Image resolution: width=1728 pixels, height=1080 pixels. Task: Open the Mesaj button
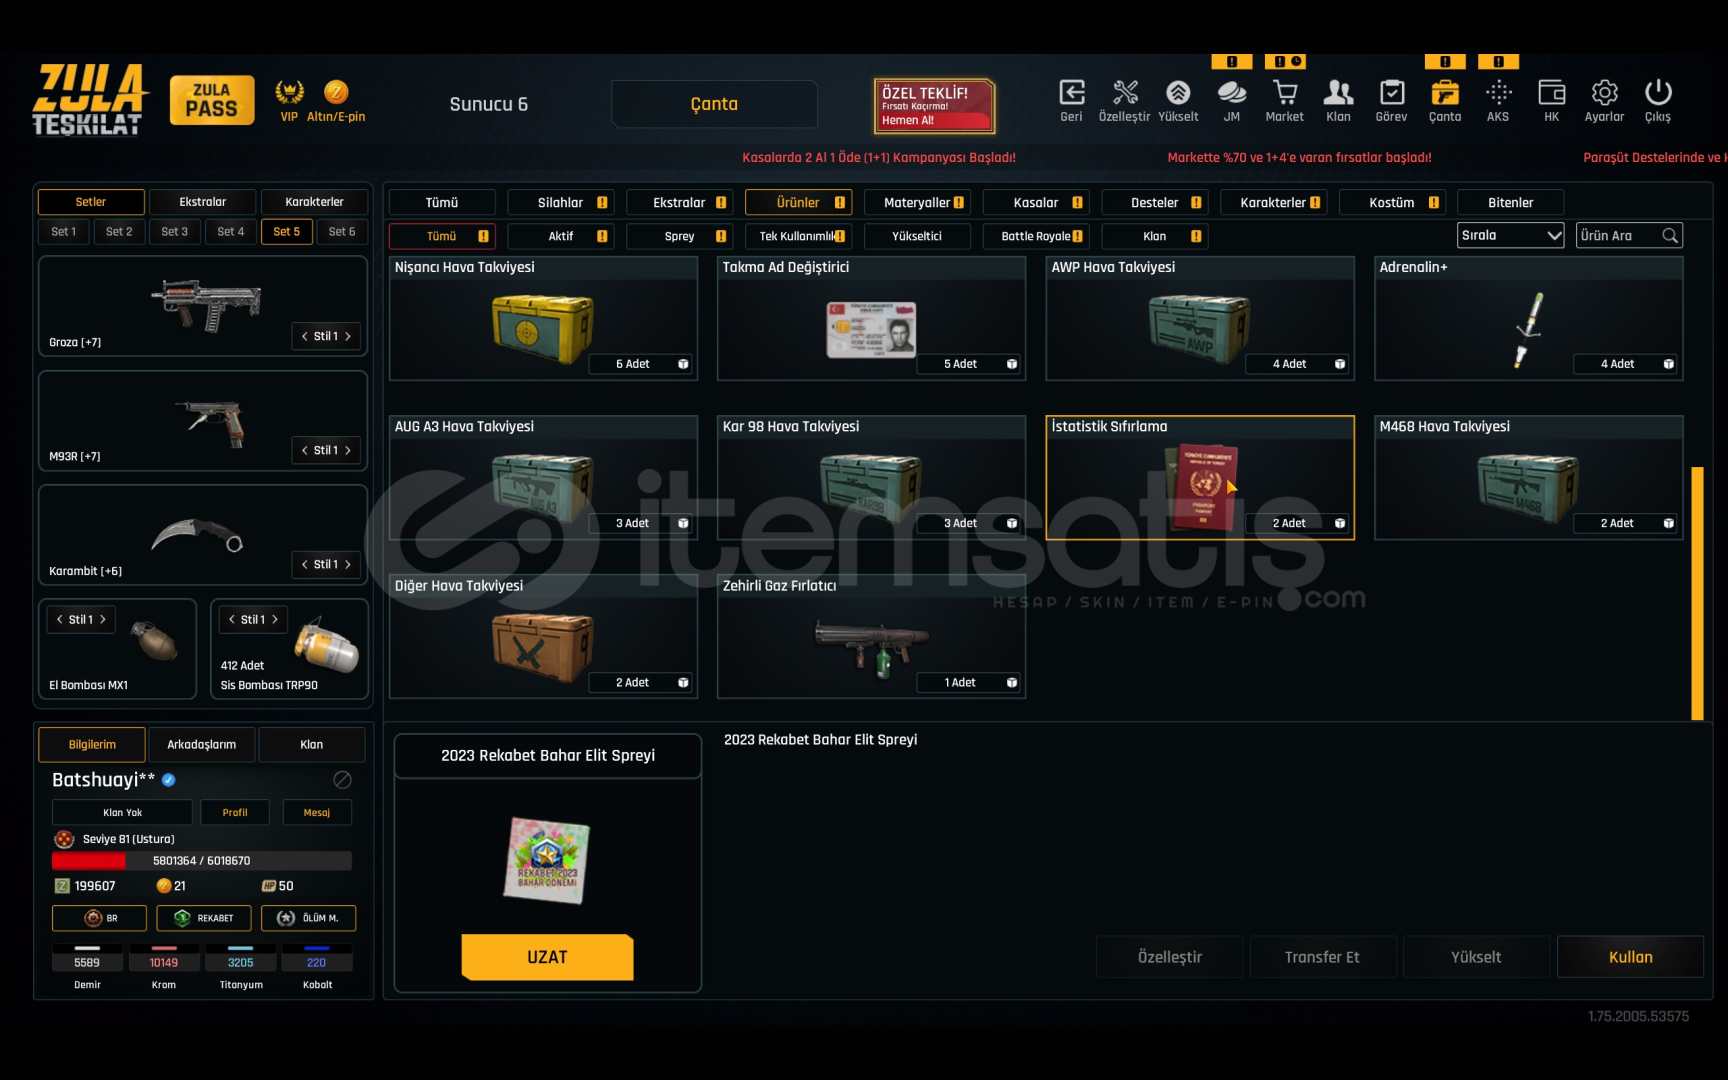(x=317, y=813)
